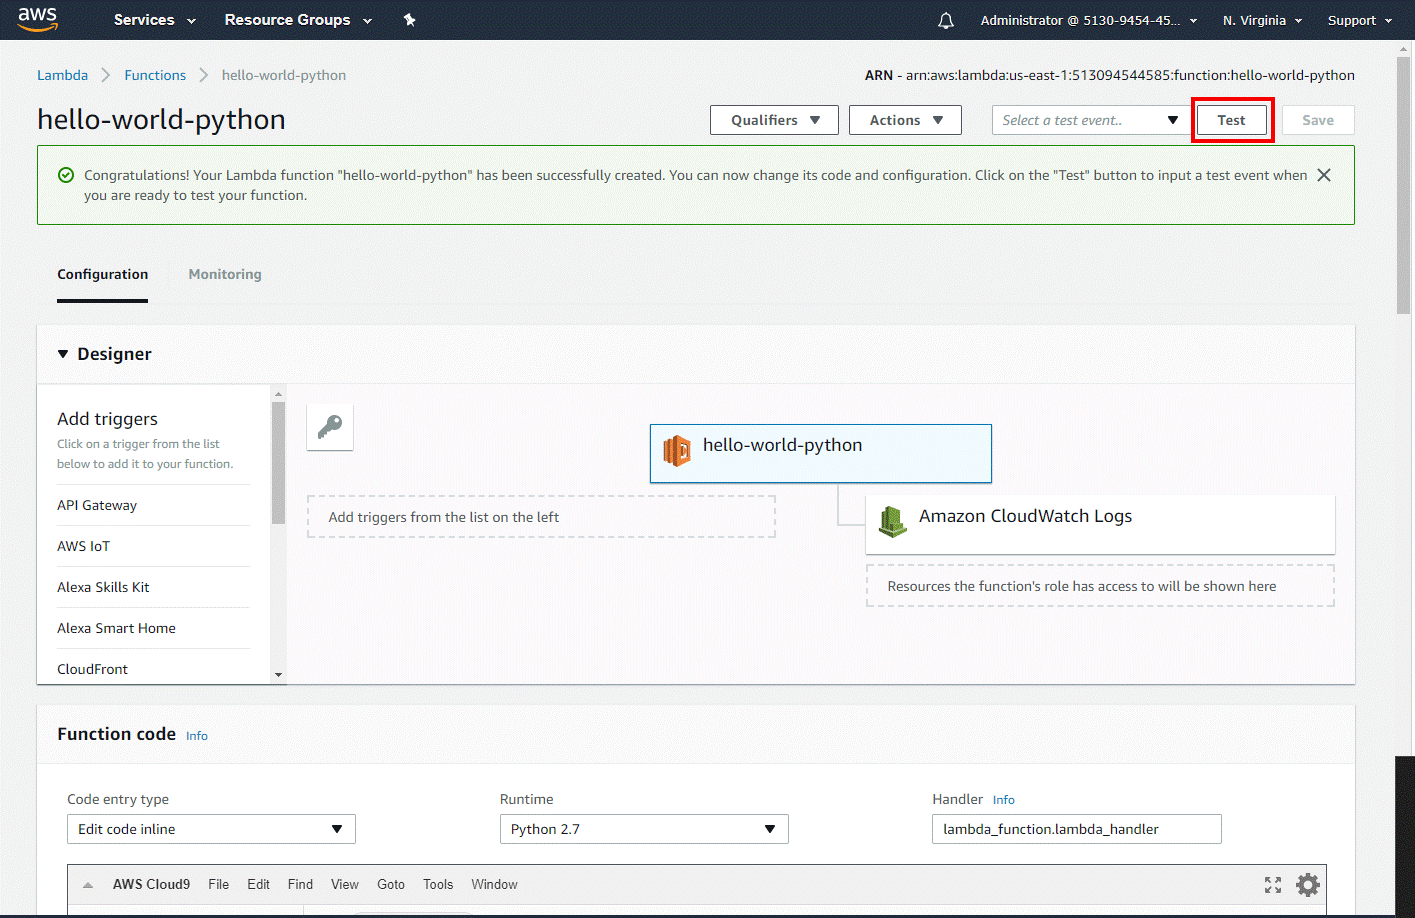
Task: Open the Code entry type dropdown
Action: (x=211, y=829)
